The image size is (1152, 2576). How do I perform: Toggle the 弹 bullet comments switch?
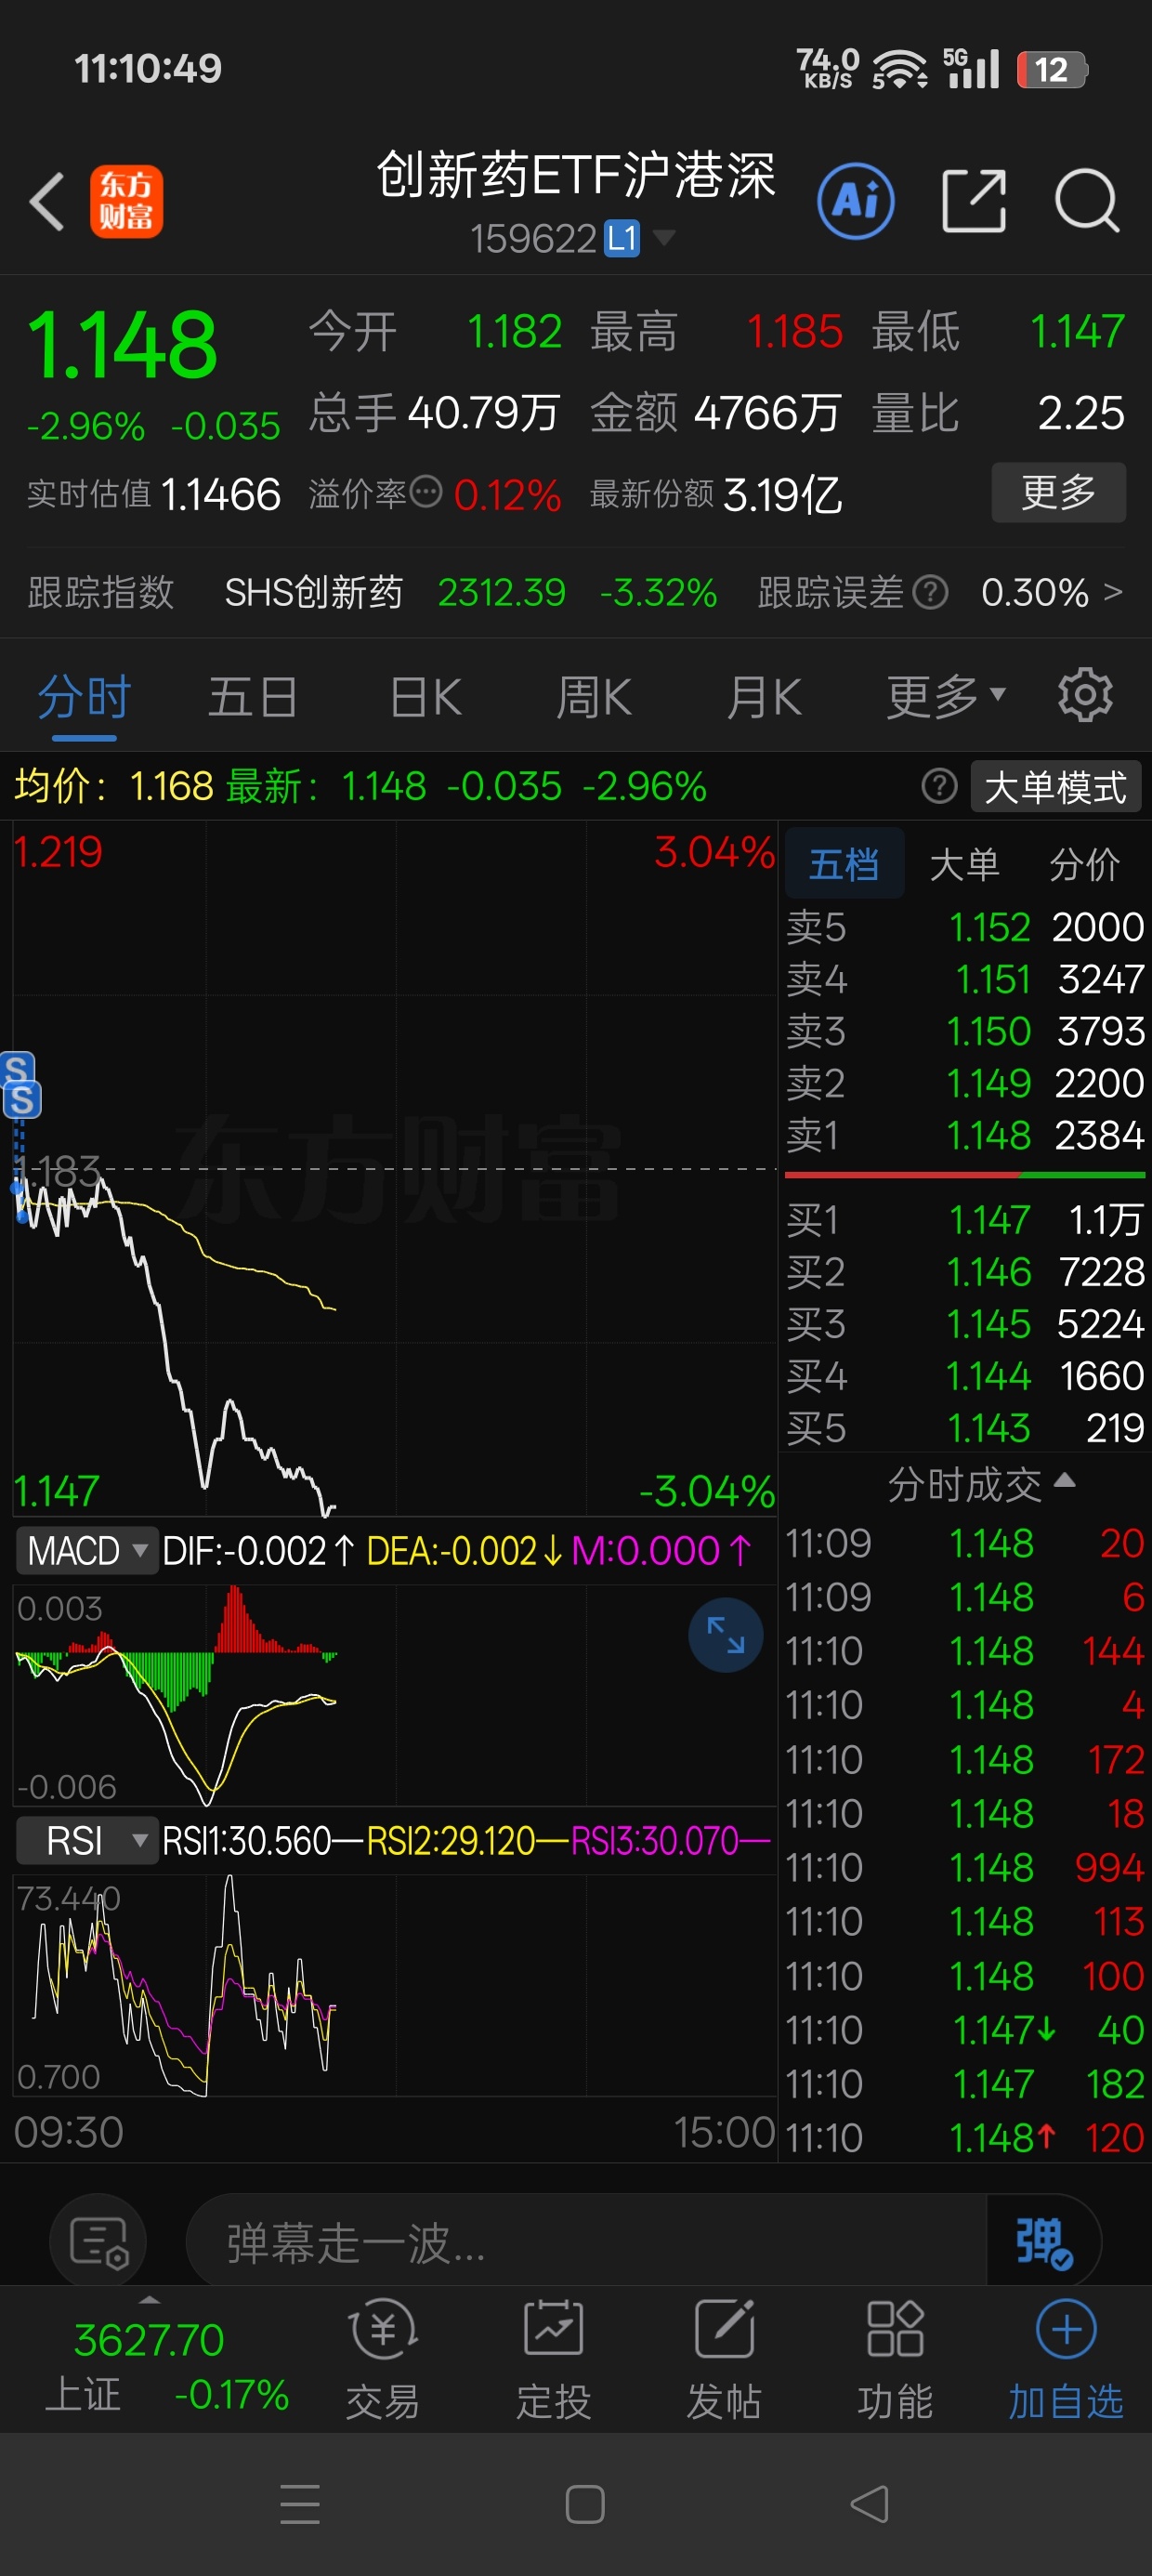point(1044,2243)
